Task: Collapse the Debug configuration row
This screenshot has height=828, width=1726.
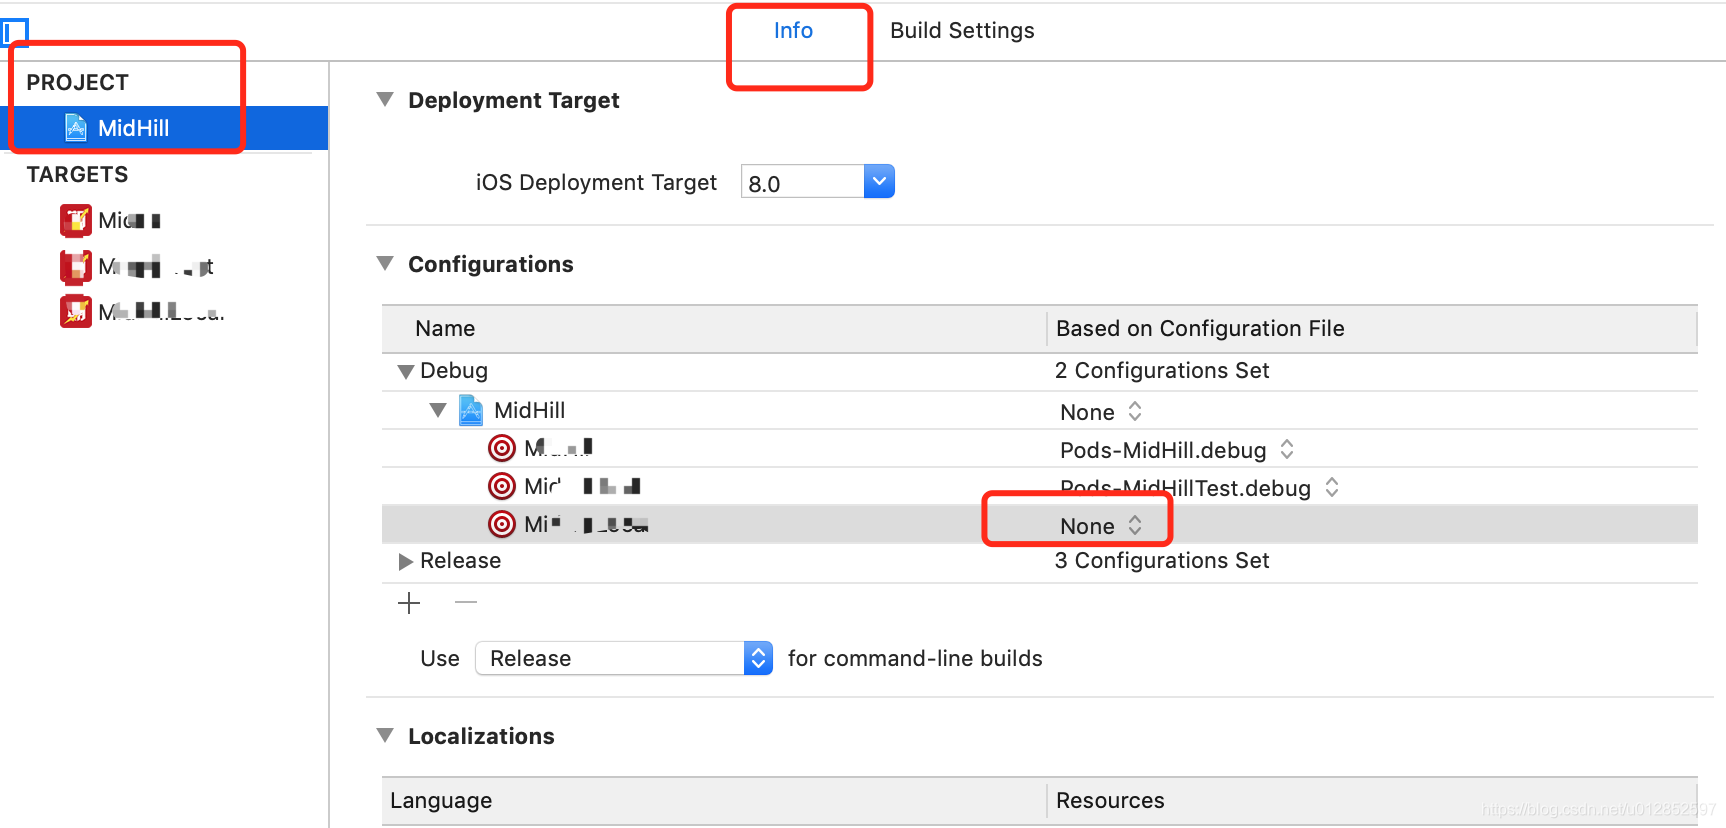Action: pyautogui.click(x=405, y=371)
